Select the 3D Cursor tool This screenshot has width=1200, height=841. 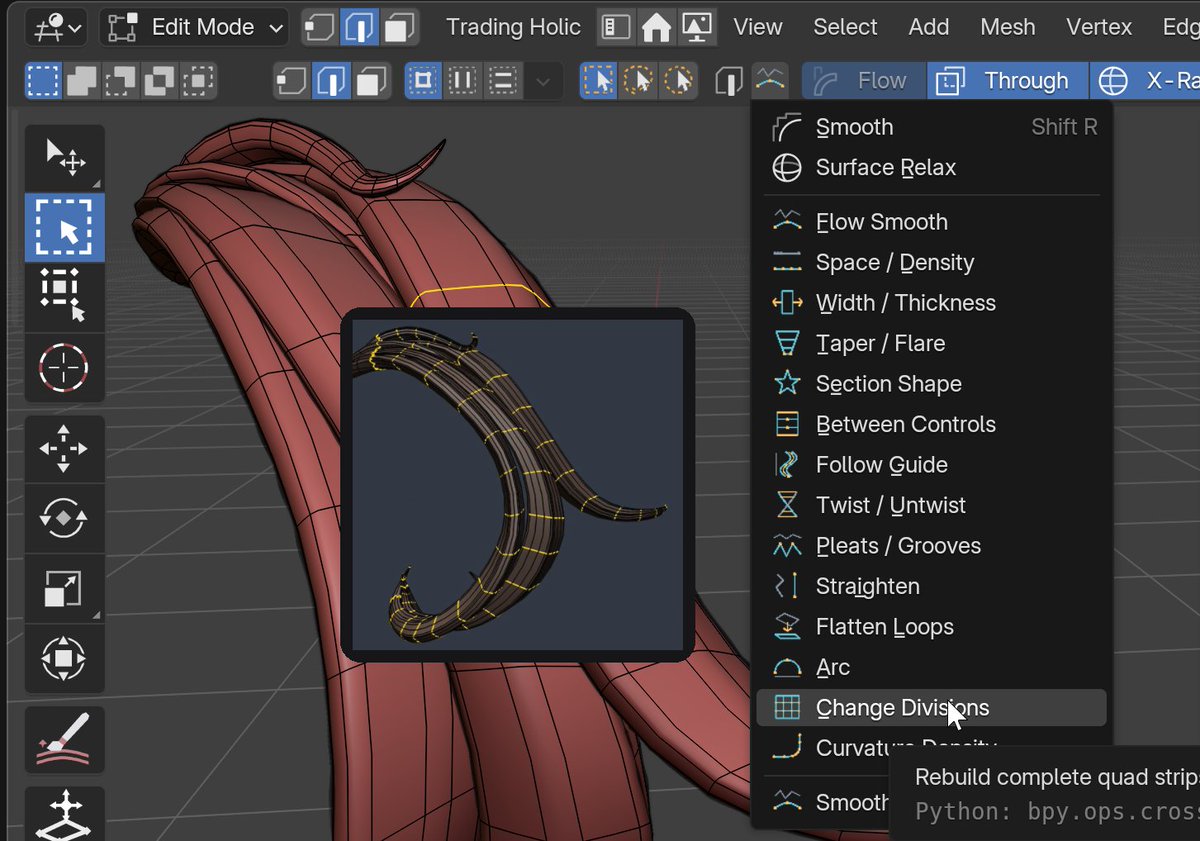pos(65,366)
